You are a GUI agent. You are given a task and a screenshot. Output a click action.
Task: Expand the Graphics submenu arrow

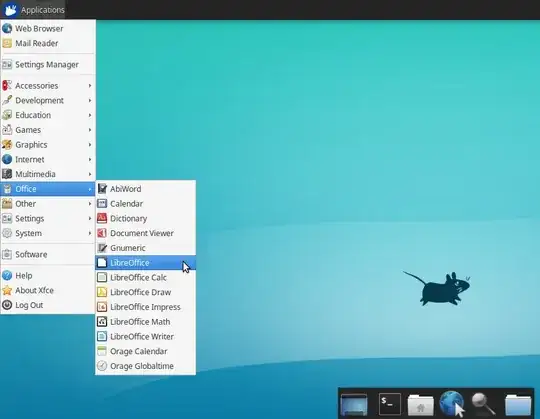pos(90,145)
